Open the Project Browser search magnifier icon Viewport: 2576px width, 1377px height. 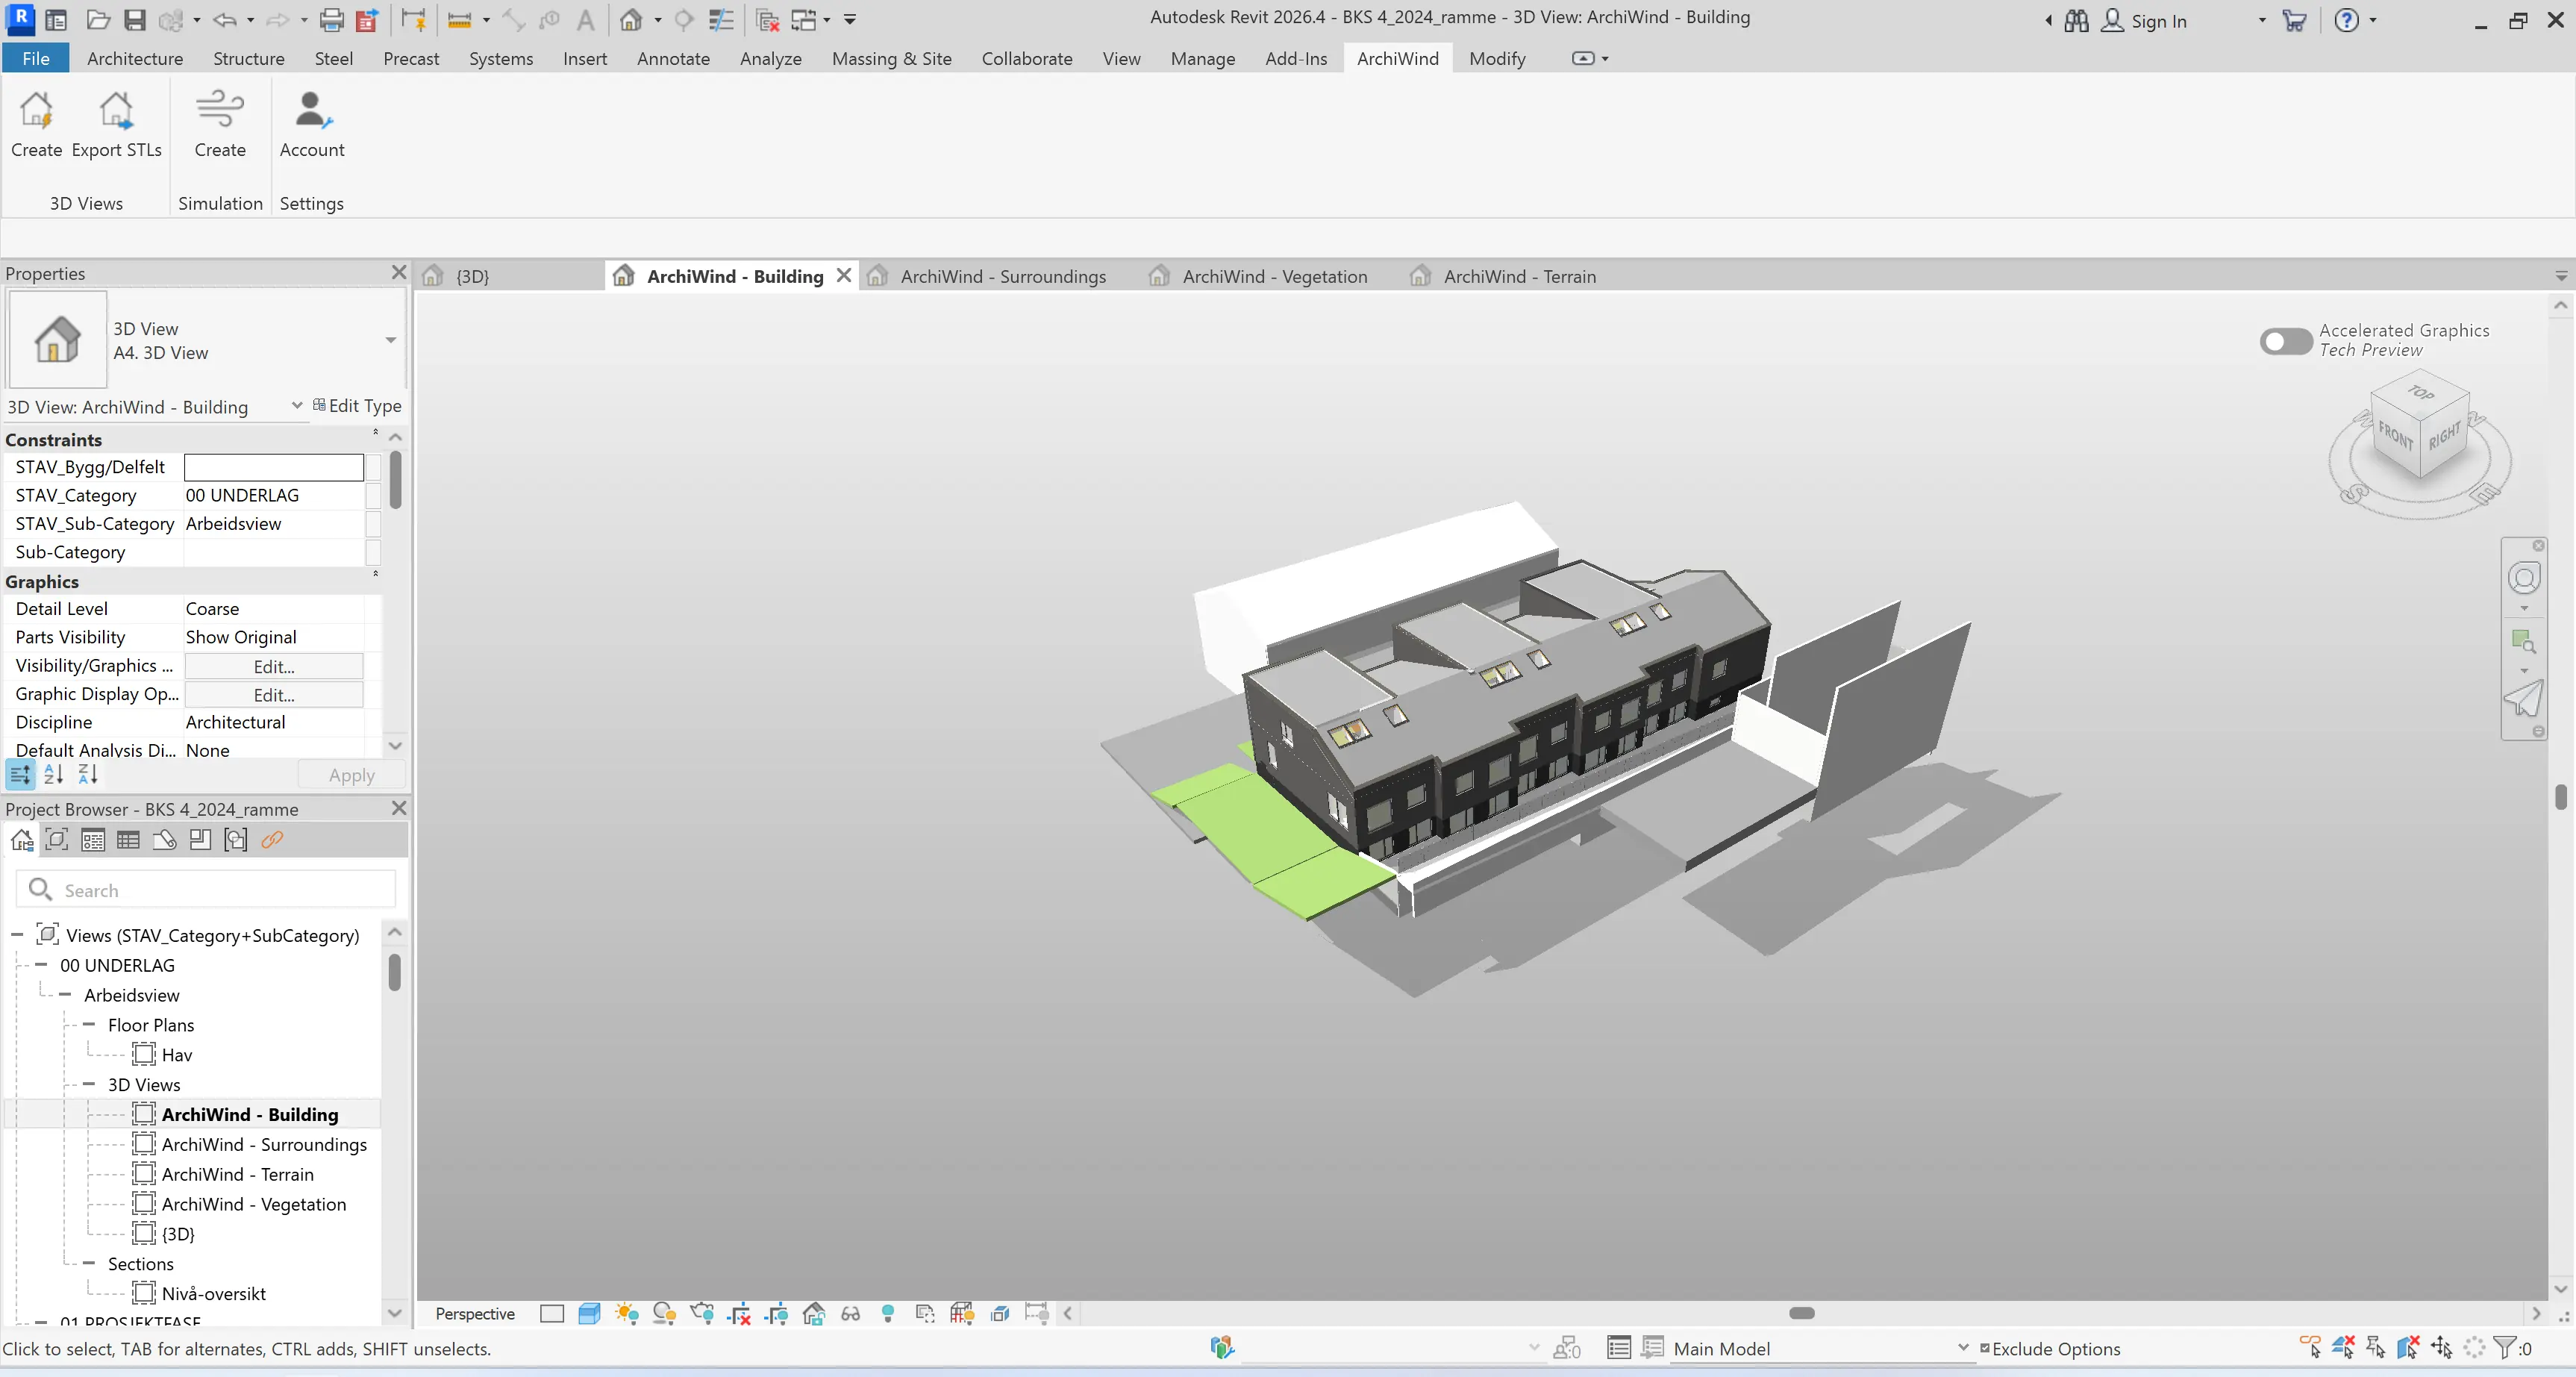pyautogui.click(x=40, y=889)
